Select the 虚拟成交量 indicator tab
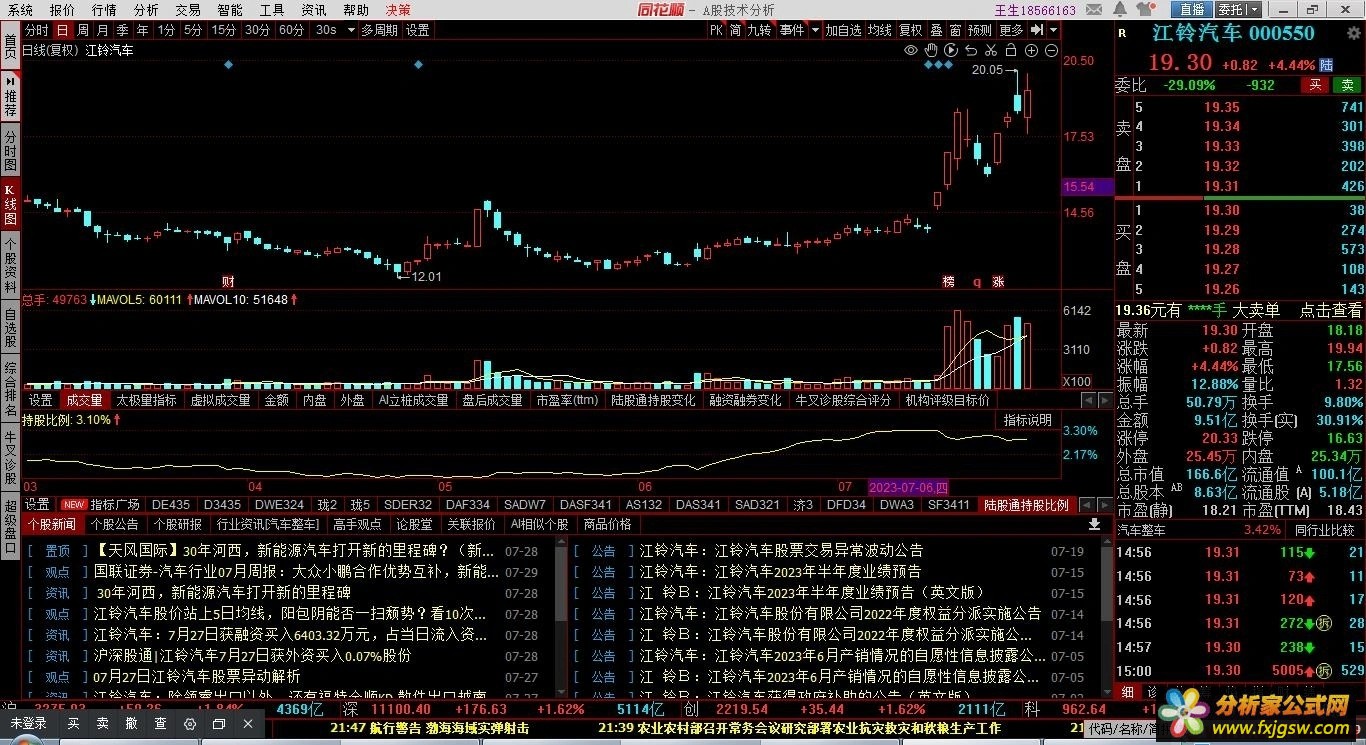Image resolution: width=1366 pixels, height=745 pixels. pos(220,400)
